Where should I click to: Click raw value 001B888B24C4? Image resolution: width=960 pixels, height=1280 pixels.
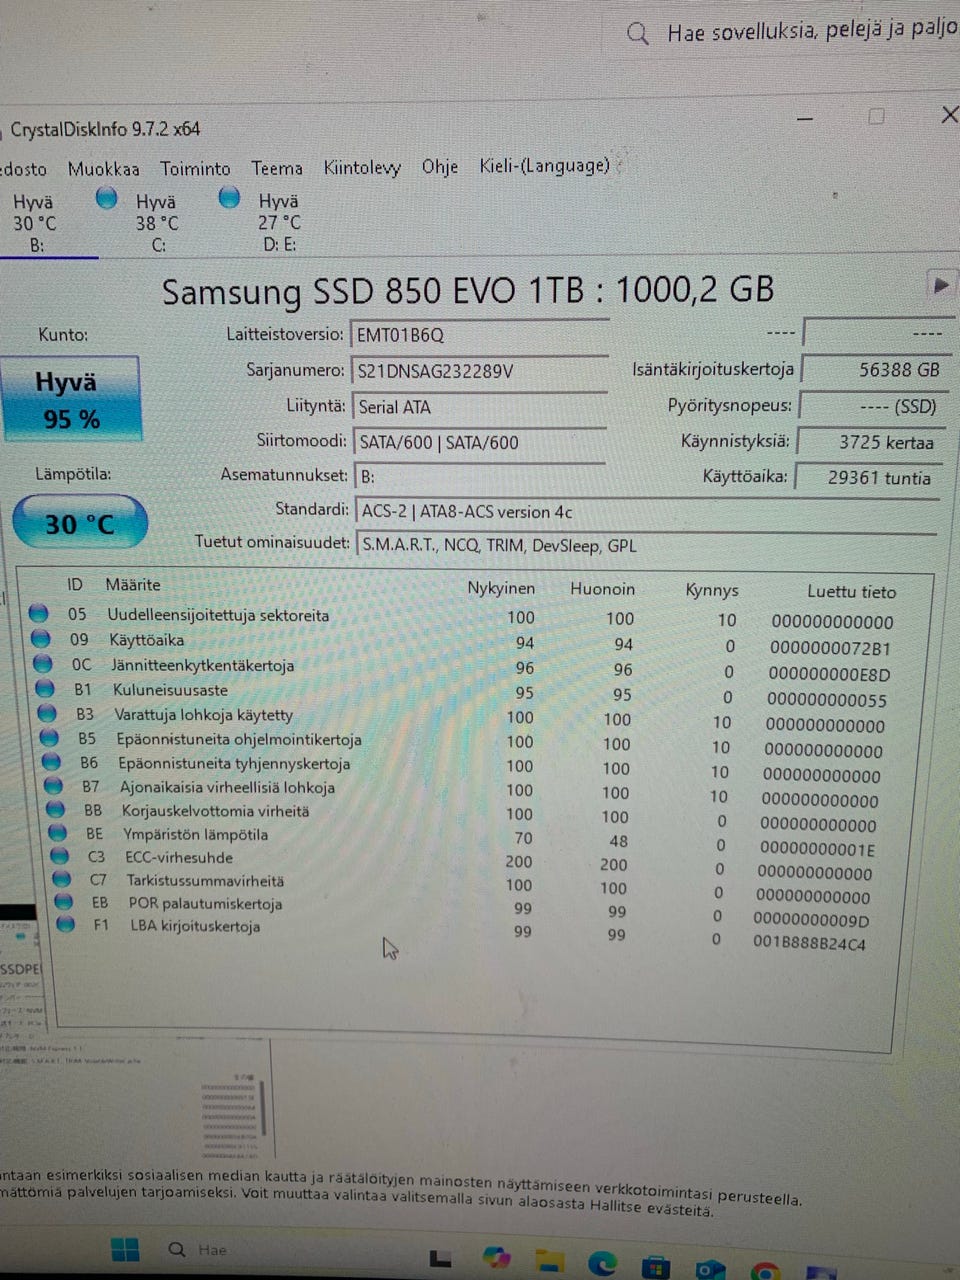click(809, 942)
